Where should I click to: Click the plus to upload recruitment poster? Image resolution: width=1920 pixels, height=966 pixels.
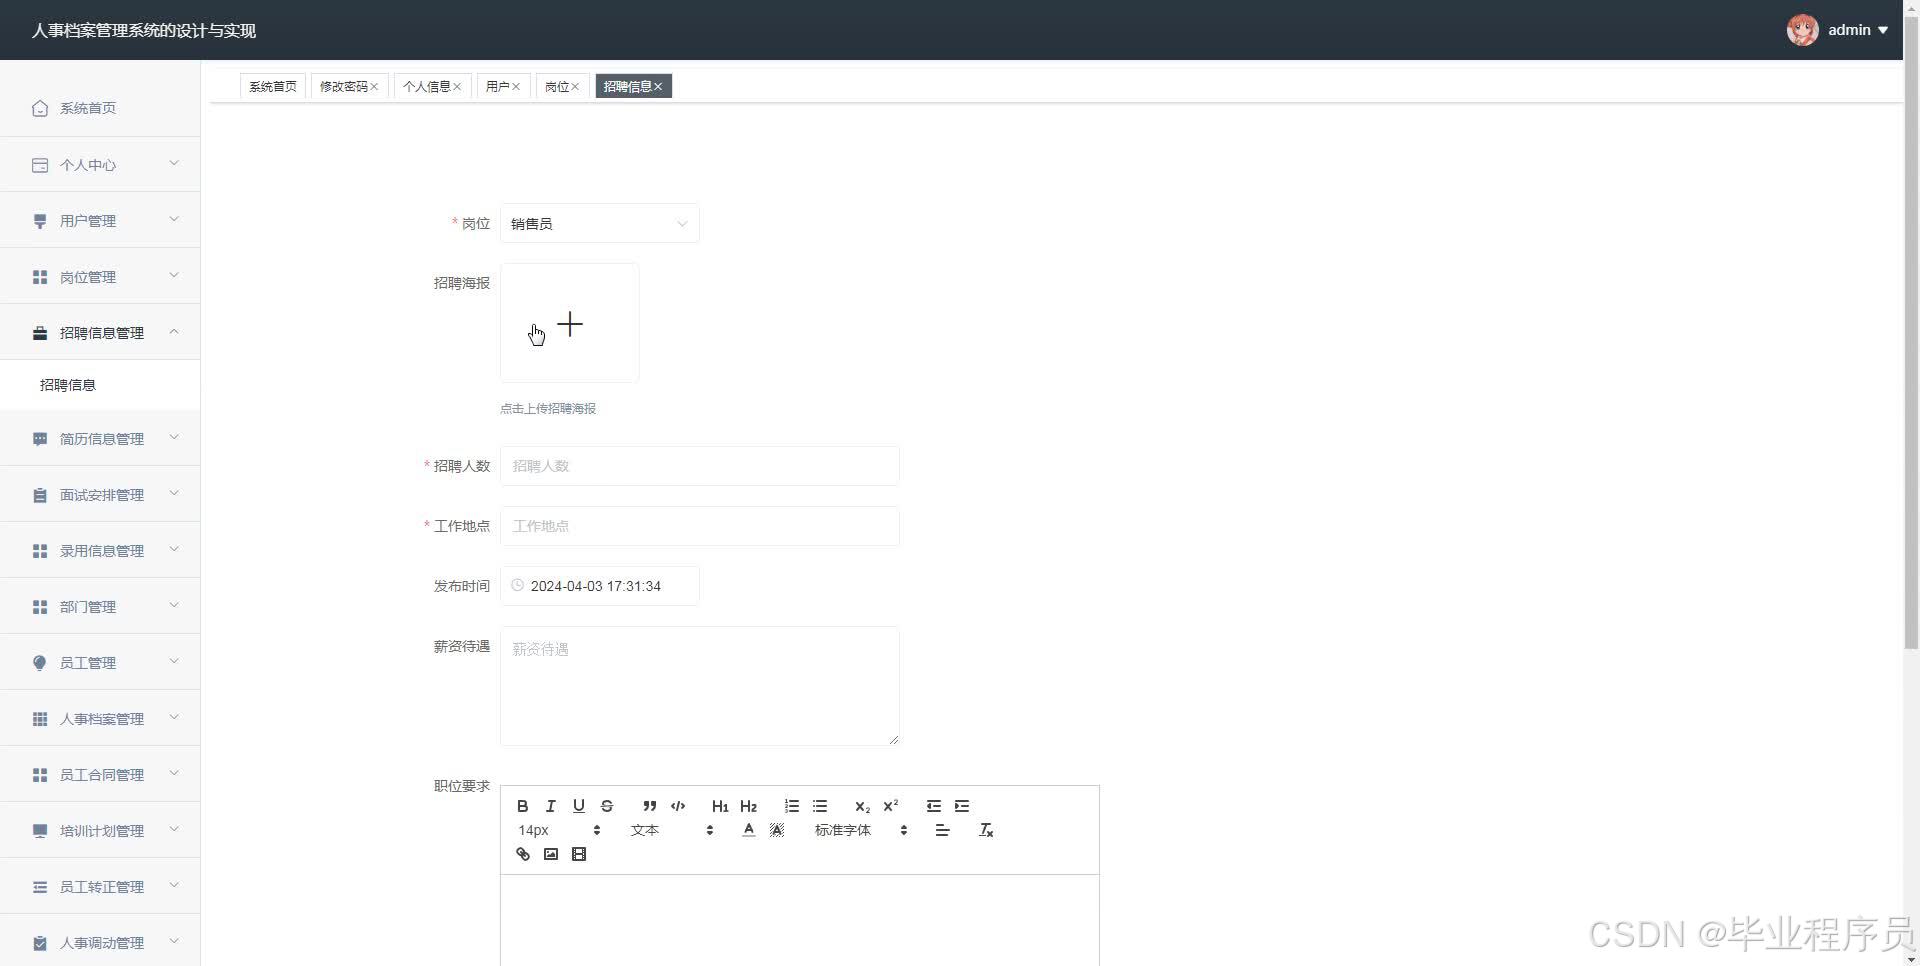coord(570,324)
